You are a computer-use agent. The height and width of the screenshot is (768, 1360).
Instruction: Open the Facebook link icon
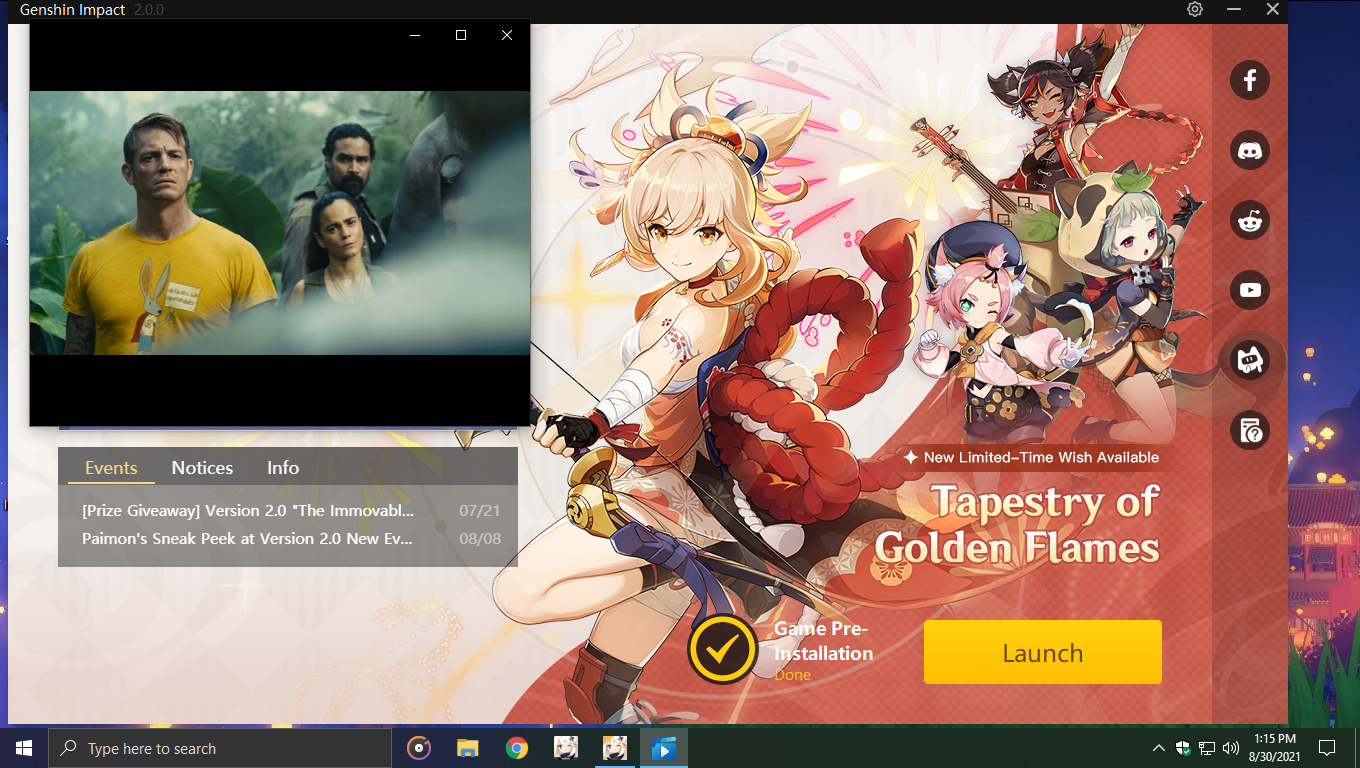[x=1249, y=80]
